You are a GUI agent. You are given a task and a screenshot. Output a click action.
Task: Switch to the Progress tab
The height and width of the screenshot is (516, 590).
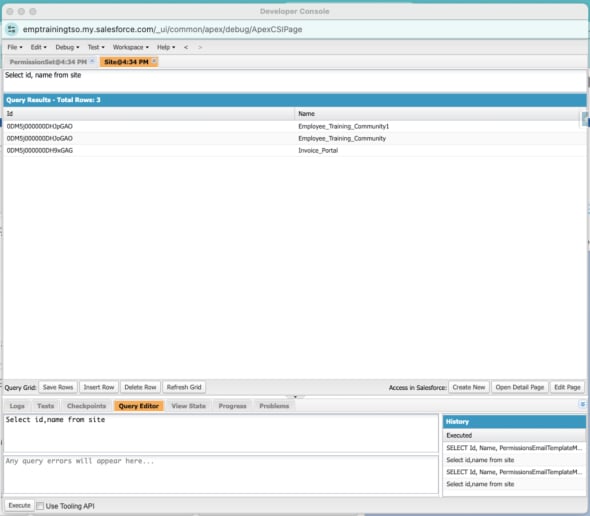tap(232, 406)
